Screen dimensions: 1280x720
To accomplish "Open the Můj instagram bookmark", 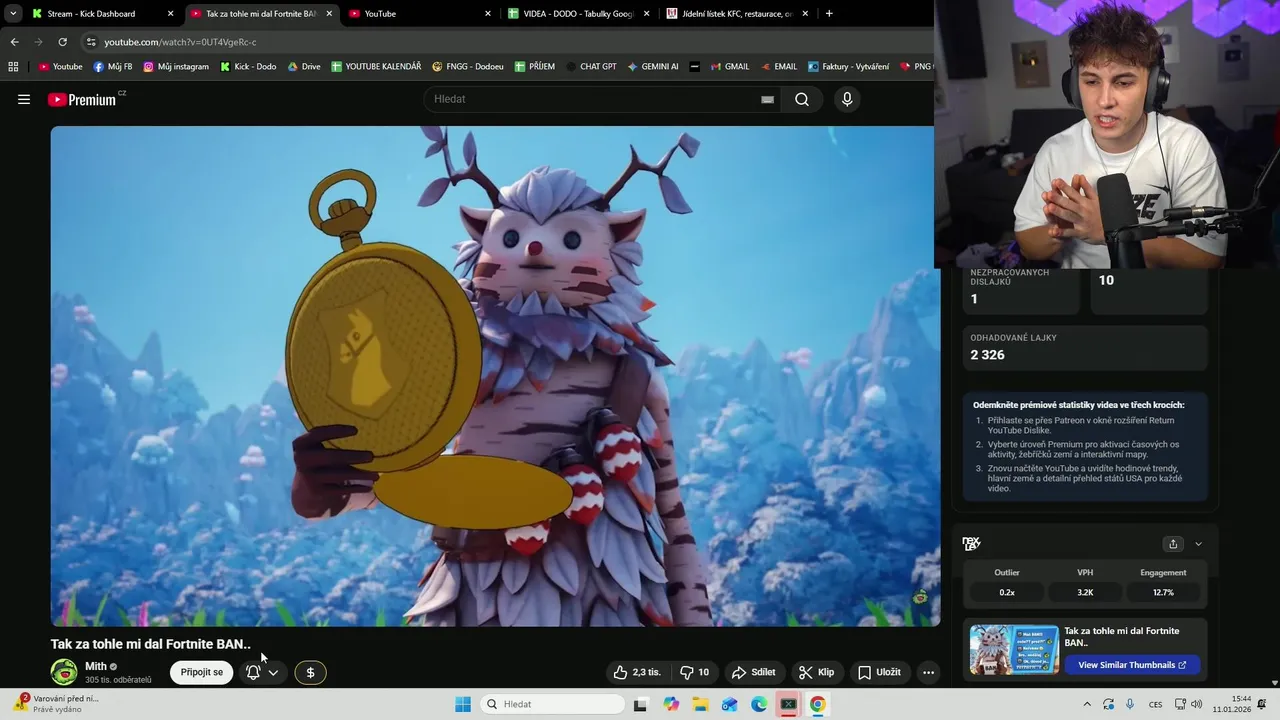I will 176,67.
